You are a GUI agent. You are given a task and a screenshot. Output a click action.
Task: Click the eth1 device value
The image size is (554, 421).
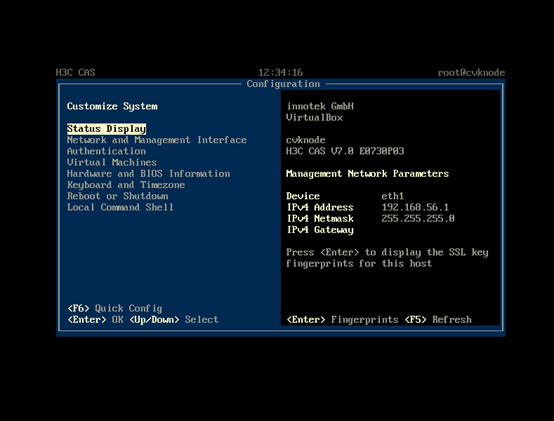pyautogui.click(x=393, y=196)
